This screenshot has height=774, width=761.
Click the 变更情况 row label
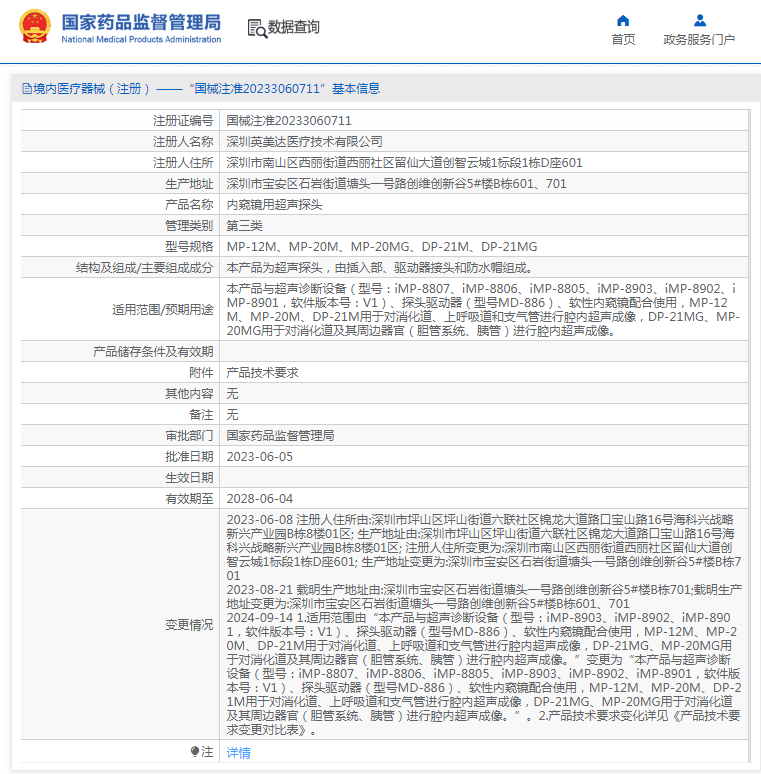189,624
